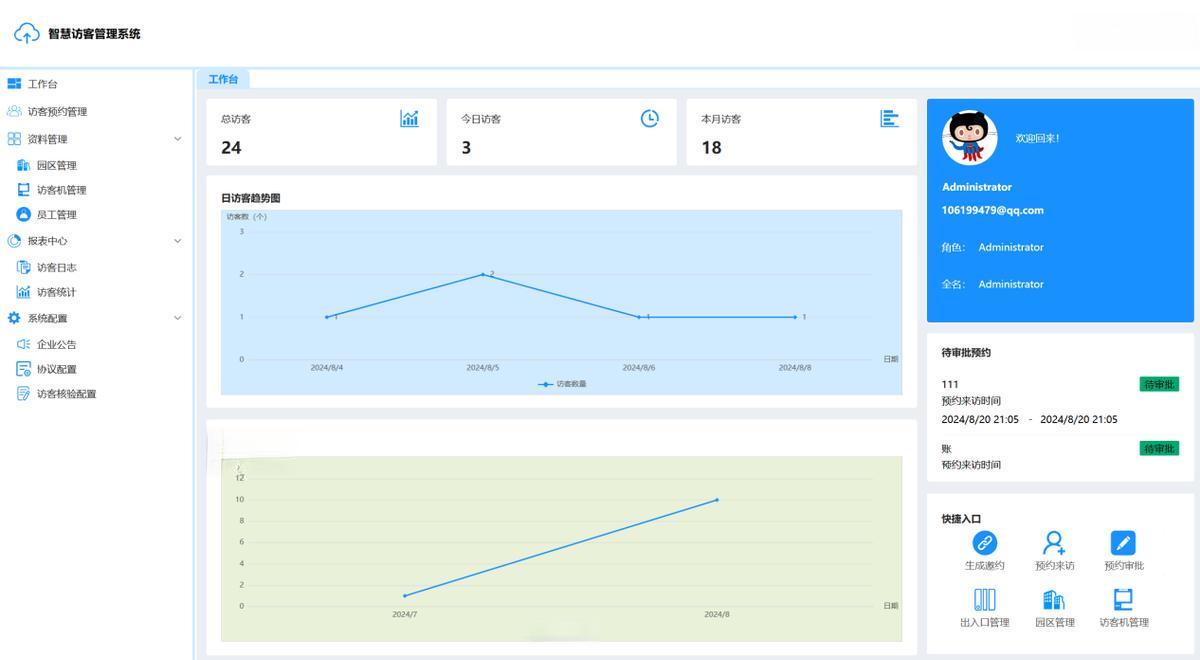Open 访客机管理 quick entry icon
This screenshot has width=1200, height=660.
1123,599
